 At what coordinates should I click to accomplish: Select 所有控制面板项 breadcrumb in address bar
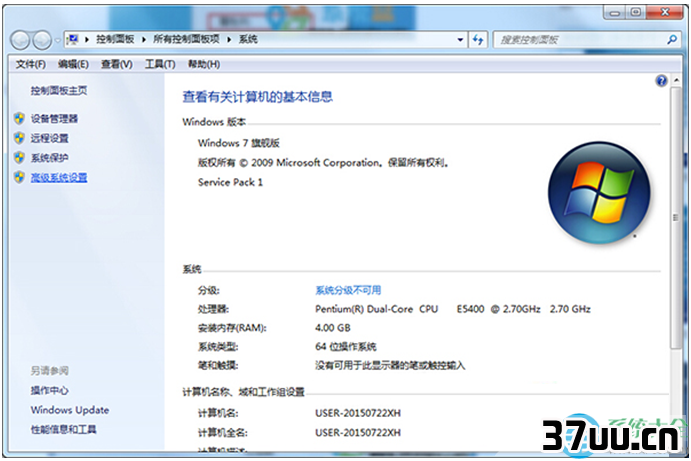(x=186, y=39)
